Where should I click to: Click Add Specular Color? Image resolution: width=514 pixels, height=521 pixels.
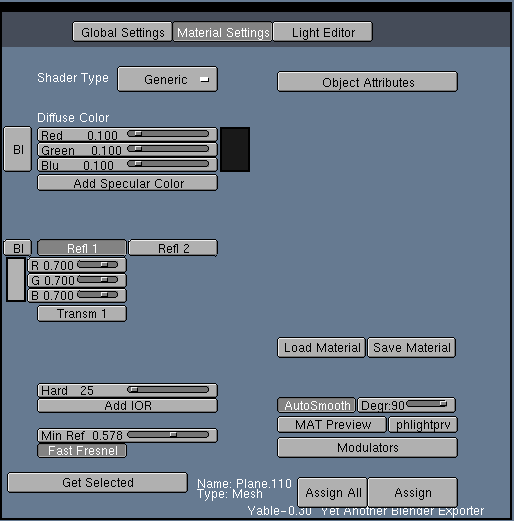tap(127, 183)
